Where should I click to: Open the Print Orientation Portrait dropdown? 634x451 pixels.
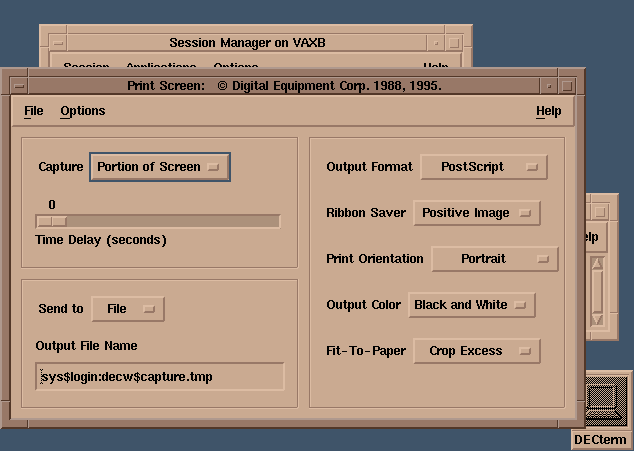pos(495,258)
